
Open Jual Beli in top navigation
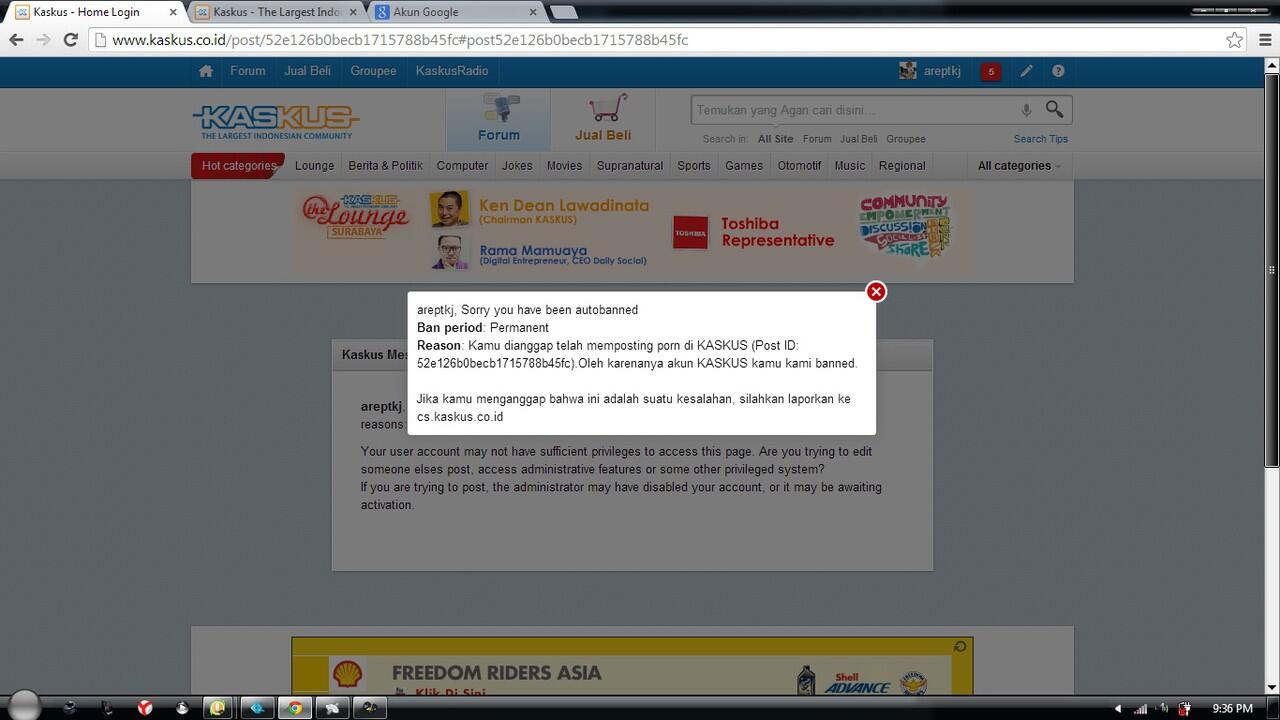(x=307, y=71)
